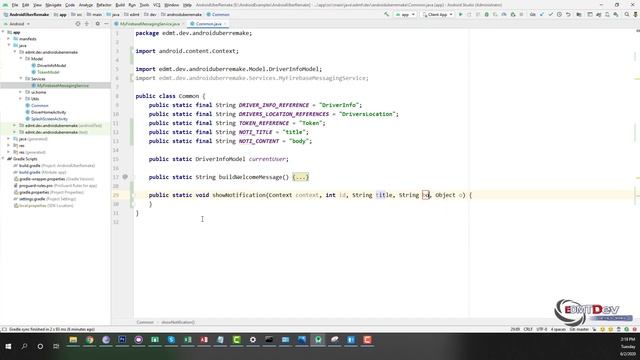Select MyFirebaseMessagingService in project tree

63,85
